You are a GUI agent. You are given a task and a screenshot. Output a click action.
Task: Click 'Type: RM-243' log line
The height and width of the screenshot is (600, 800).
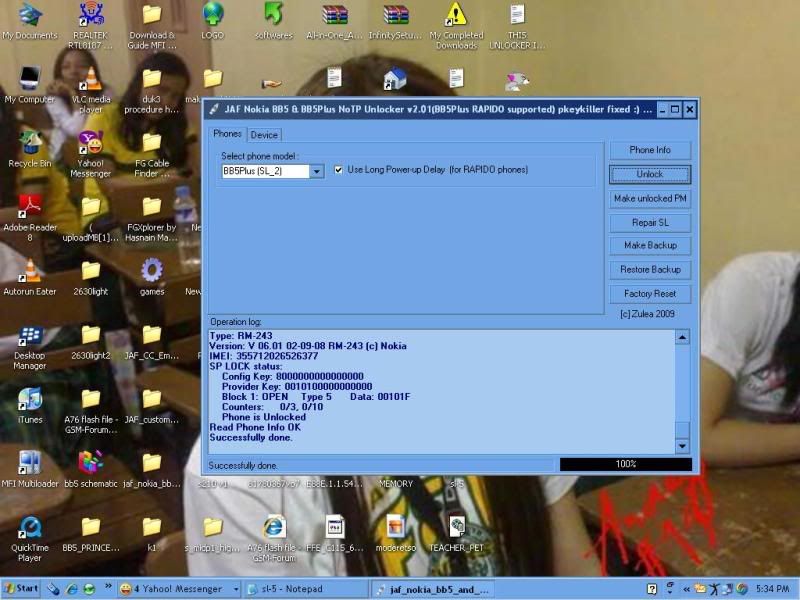point(241,336)
